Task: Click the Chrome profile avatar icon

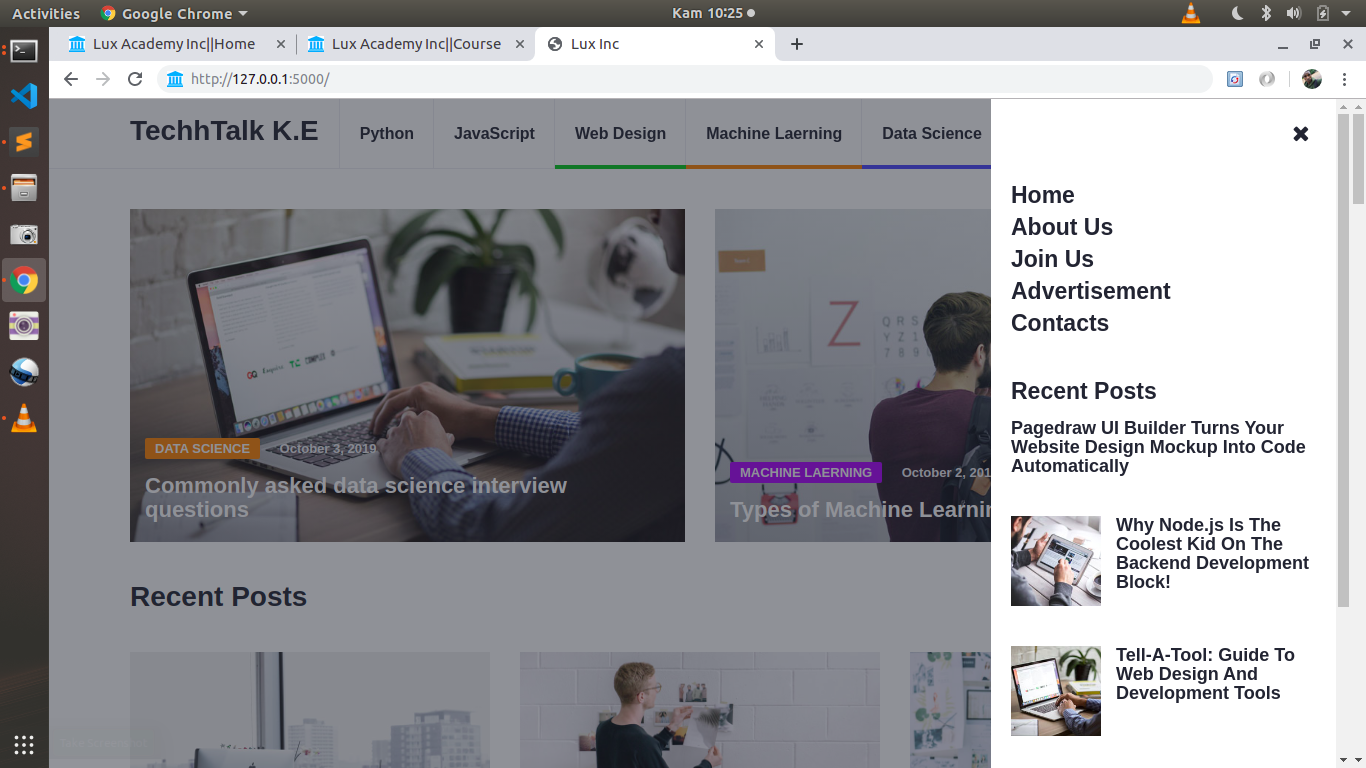Action: [x=1312, y=79]
